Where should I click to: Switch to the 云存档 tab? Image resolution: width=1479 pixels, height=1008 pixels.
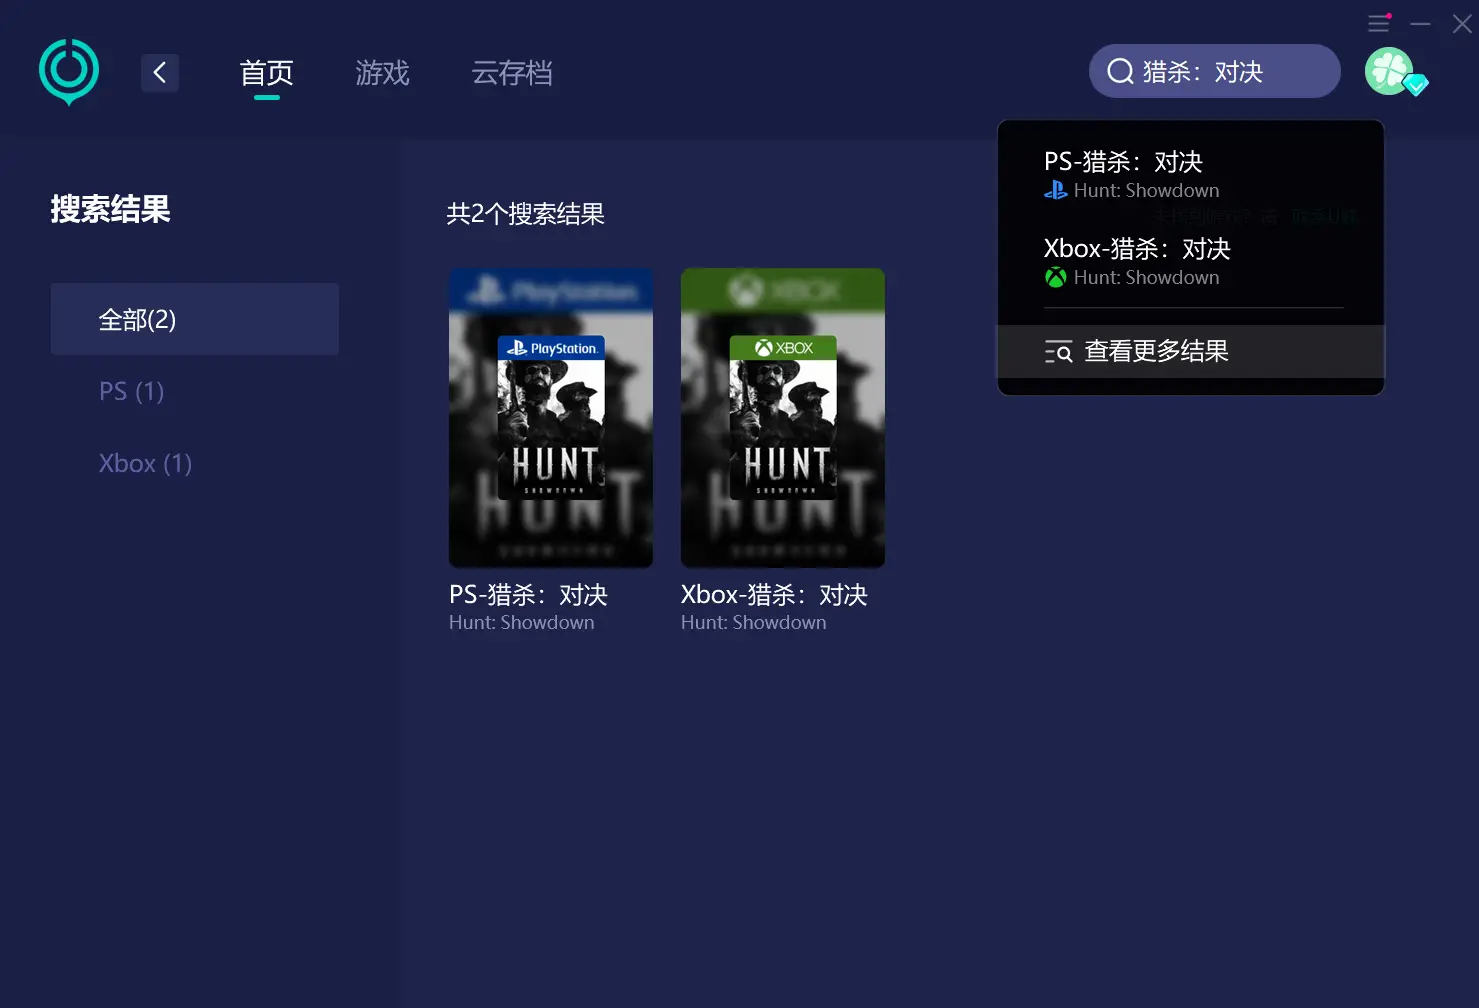(512, 73)
